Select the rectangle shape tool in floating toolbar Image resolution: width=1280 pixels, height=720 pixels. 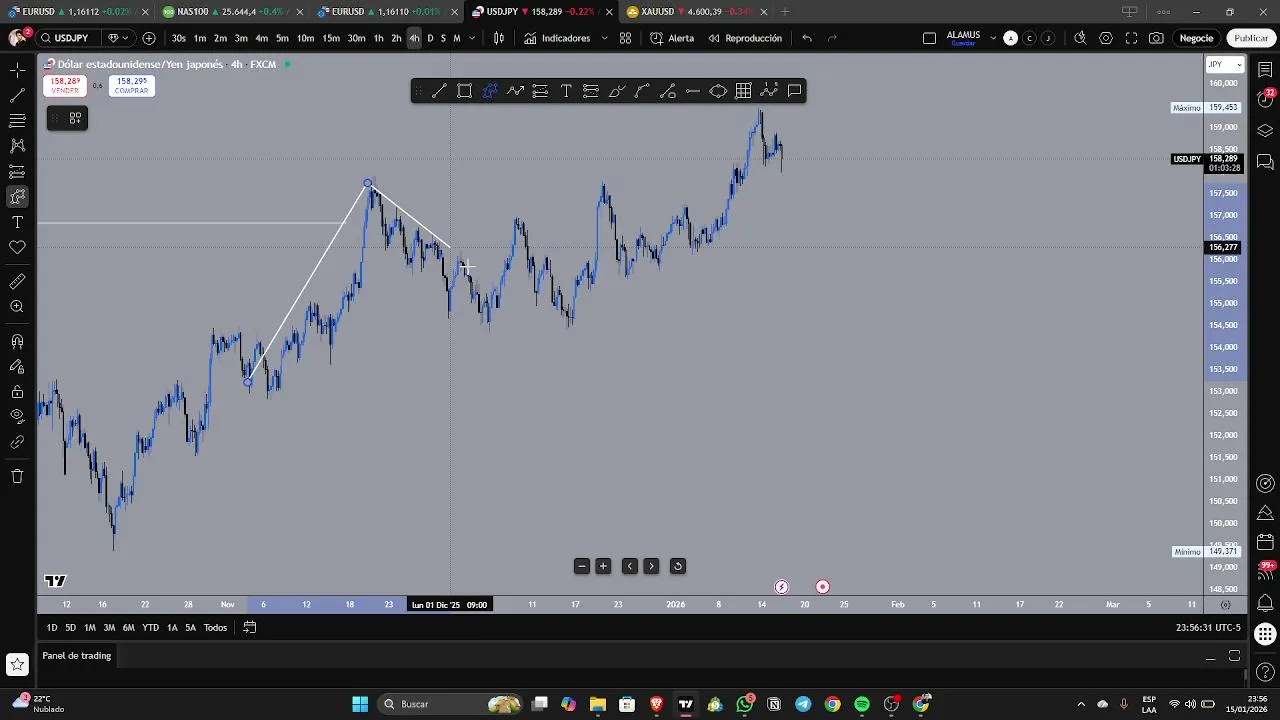(x=465, y=91)
